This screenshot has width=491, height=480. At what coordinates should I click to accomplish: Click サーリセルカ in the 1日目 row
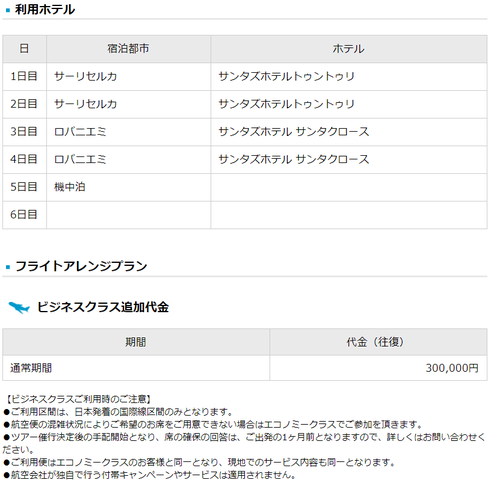[x=85, y=76]
